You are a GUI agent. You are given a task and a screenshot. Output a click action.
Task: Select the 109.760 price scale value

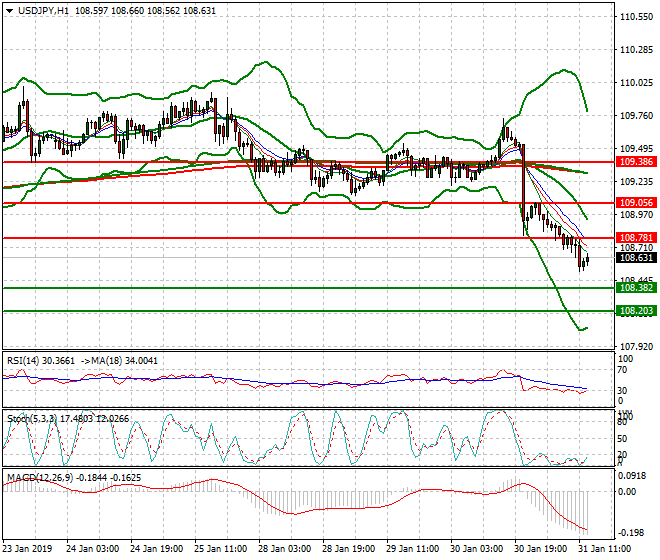pyautogui.click(x=636, y=116)
